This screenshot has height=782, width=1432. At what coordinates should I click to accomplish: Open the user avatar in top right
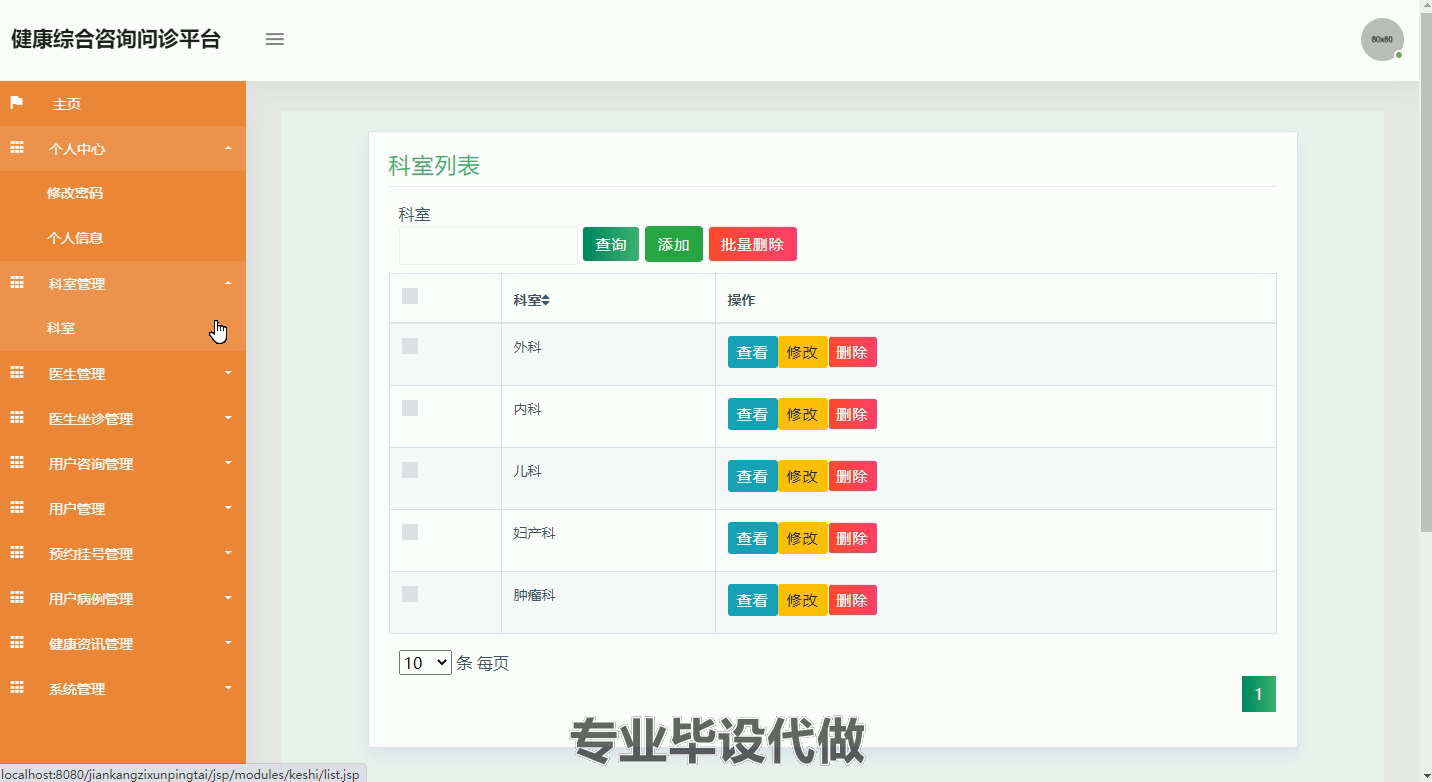[x=1382, y=39]
